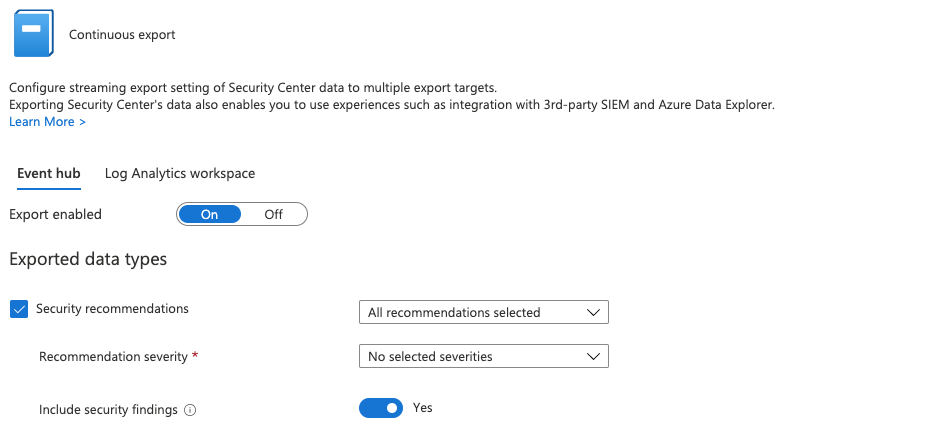
Task: Open the Log Analytics workspace tab
Action: 180,173
